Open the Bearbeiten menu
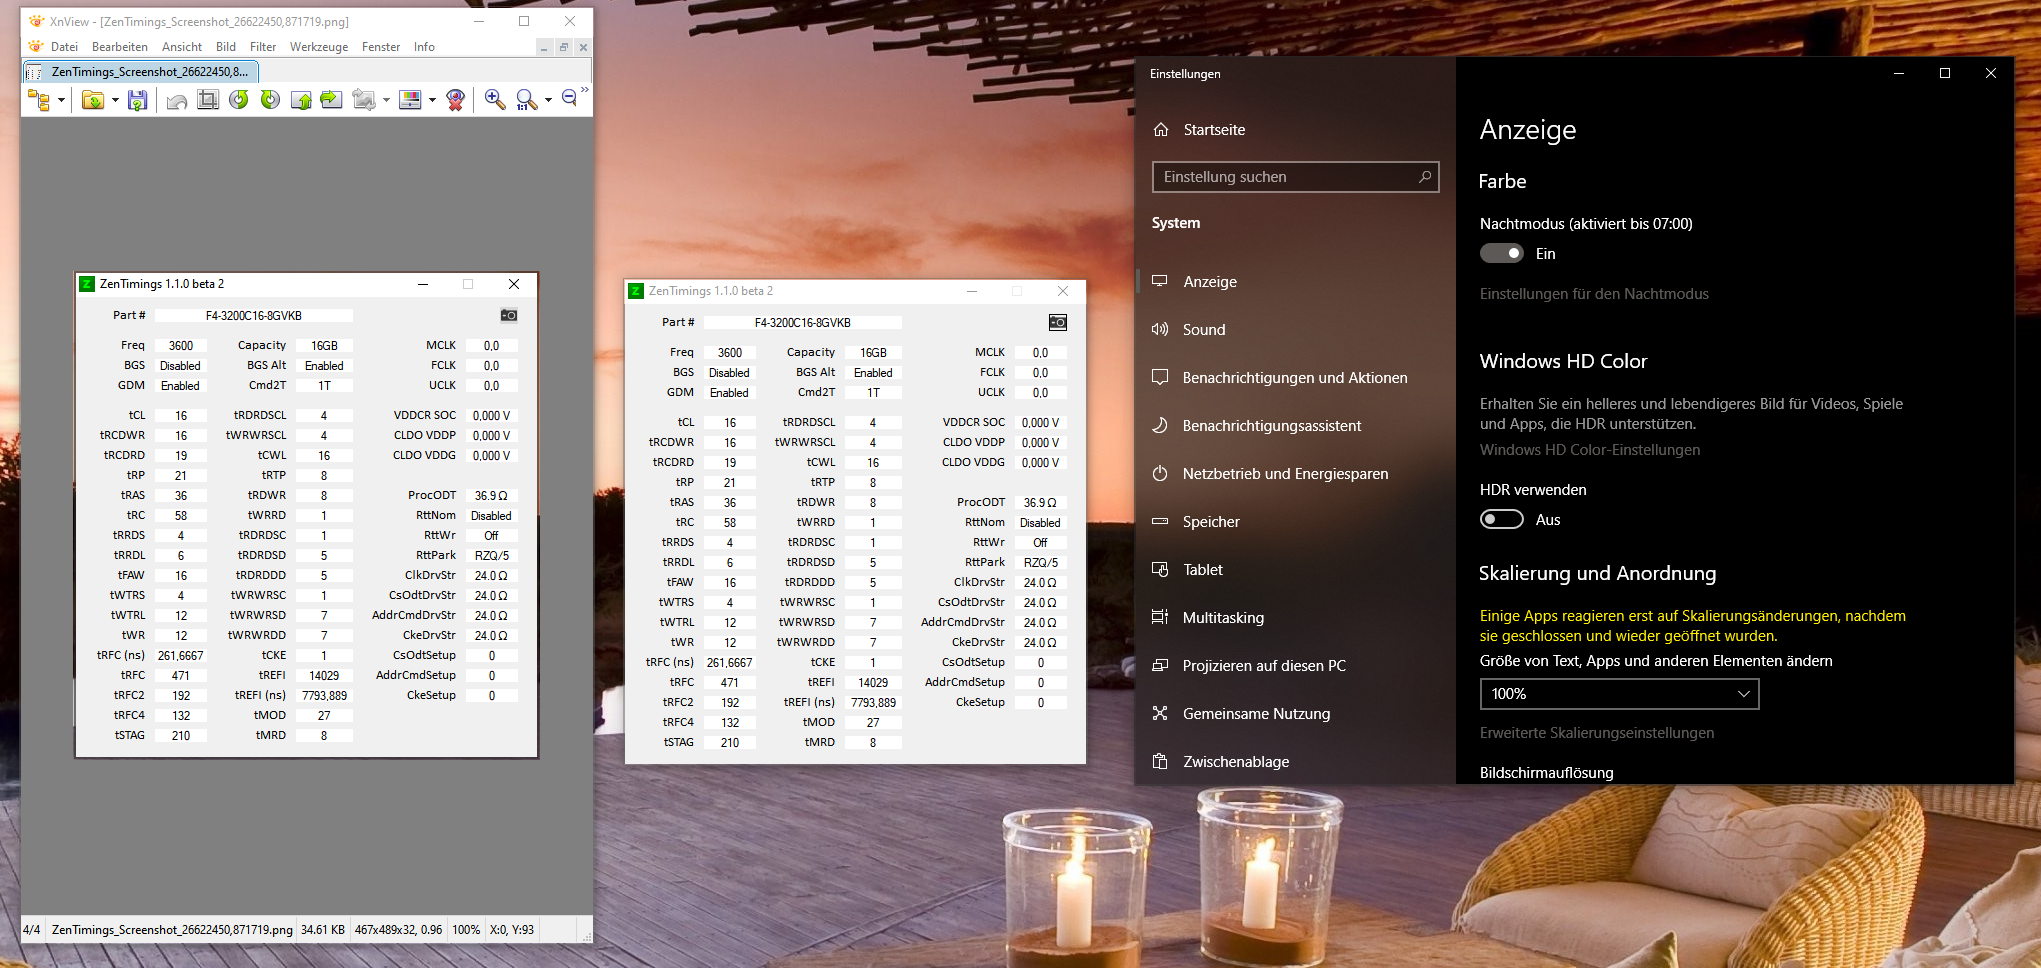The height and width of the screenshot is (968, 2041). tap(120, 47)
